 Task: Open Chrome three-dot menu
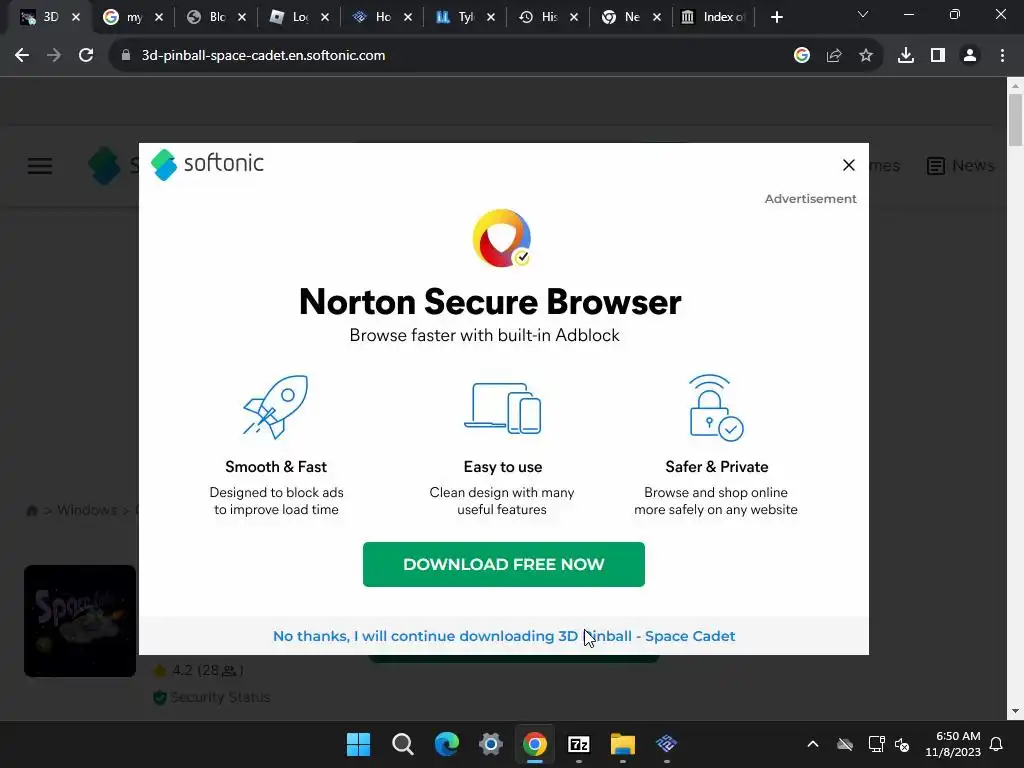coord(1002,56)
